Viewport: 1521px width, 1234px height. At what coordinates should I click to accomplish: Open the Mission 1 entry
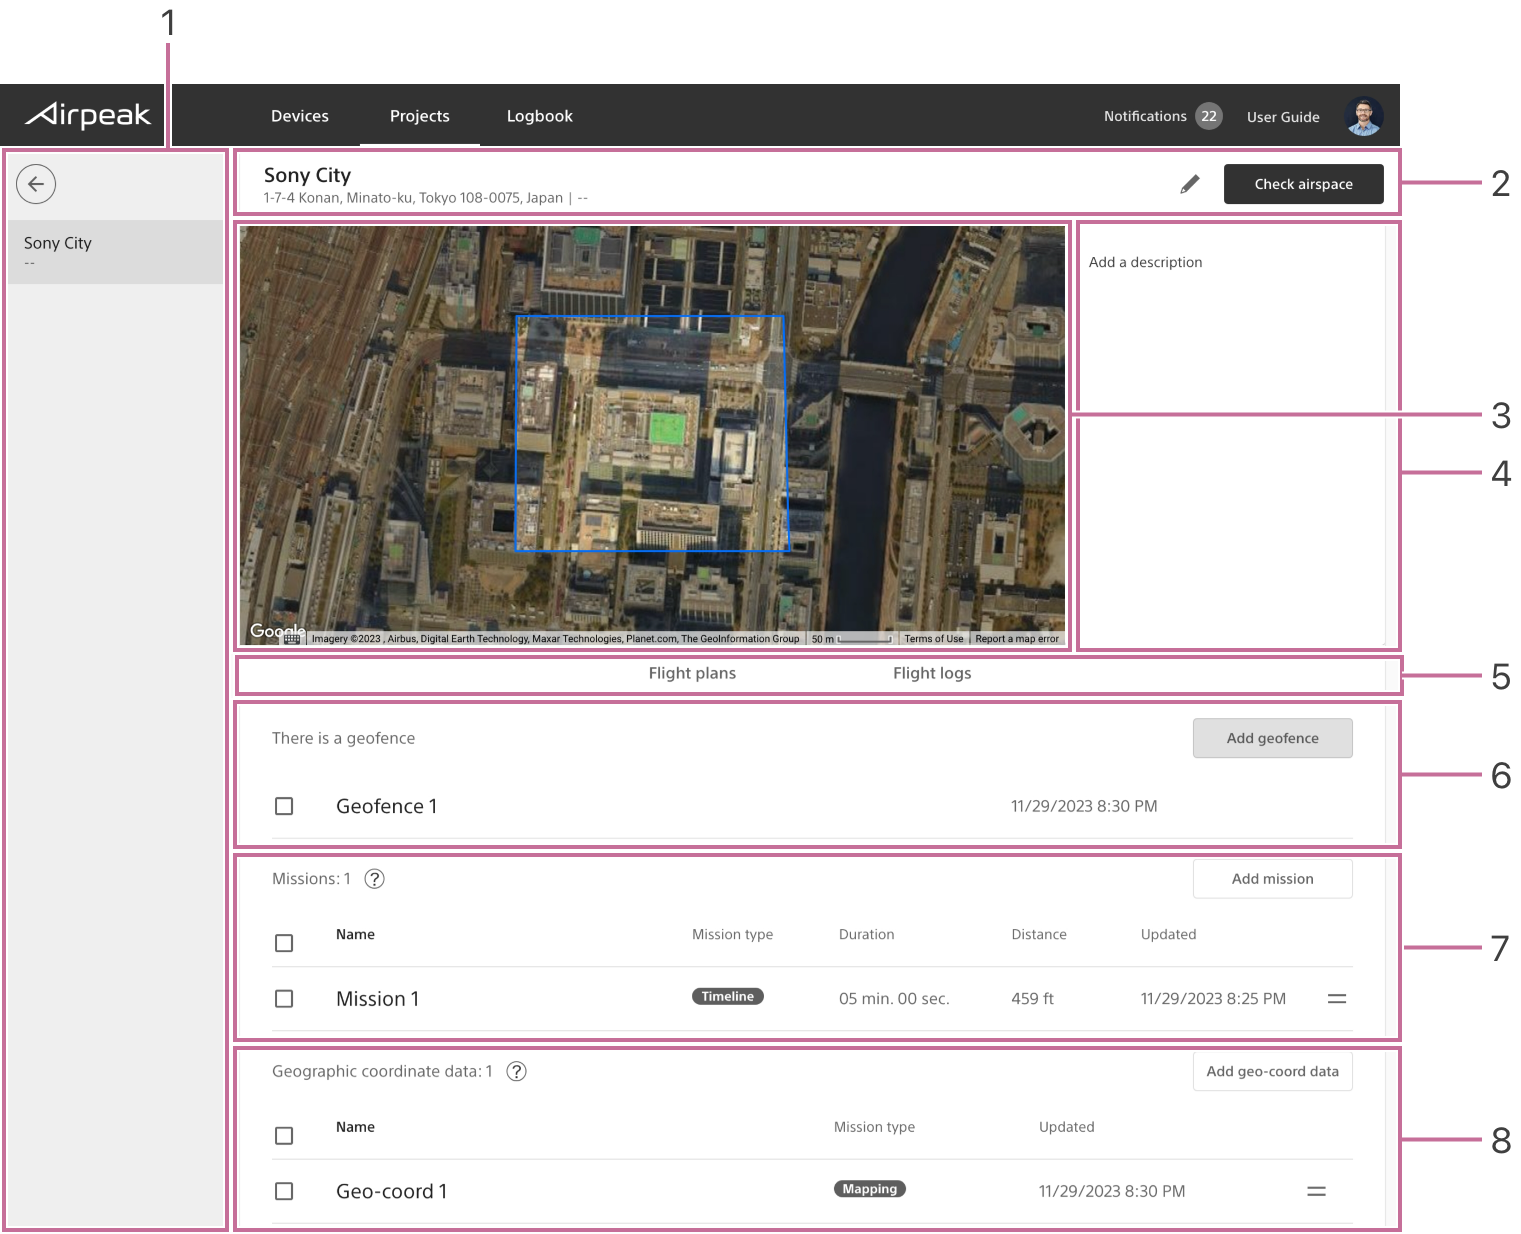point(378,999)
